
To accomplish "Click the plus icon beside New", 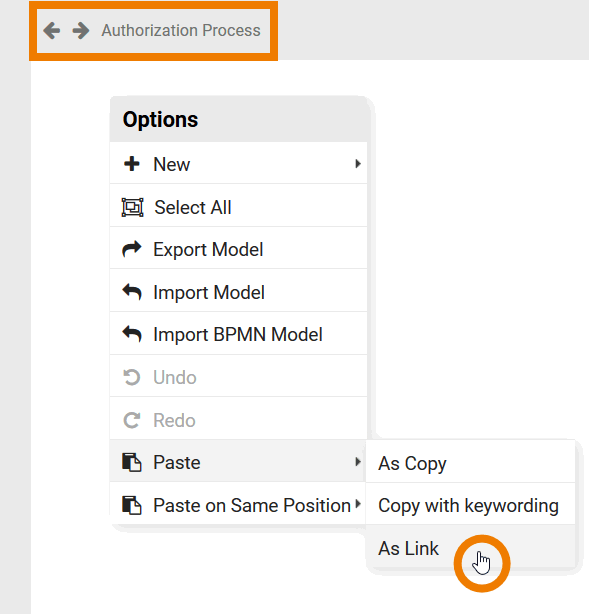I will point(132,164).
